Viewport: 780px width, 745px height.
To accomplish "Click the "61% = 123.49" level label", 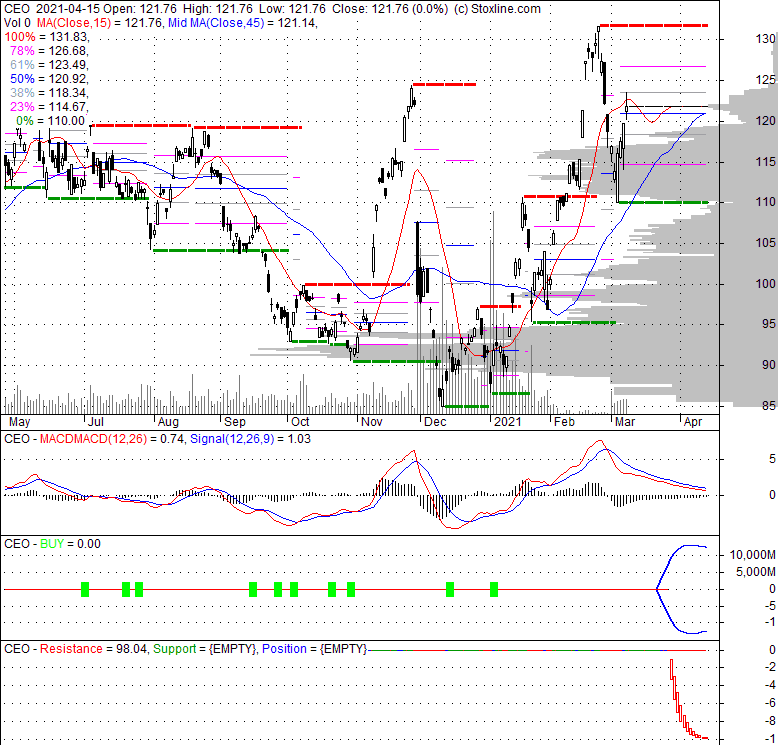I will [49, 65].
